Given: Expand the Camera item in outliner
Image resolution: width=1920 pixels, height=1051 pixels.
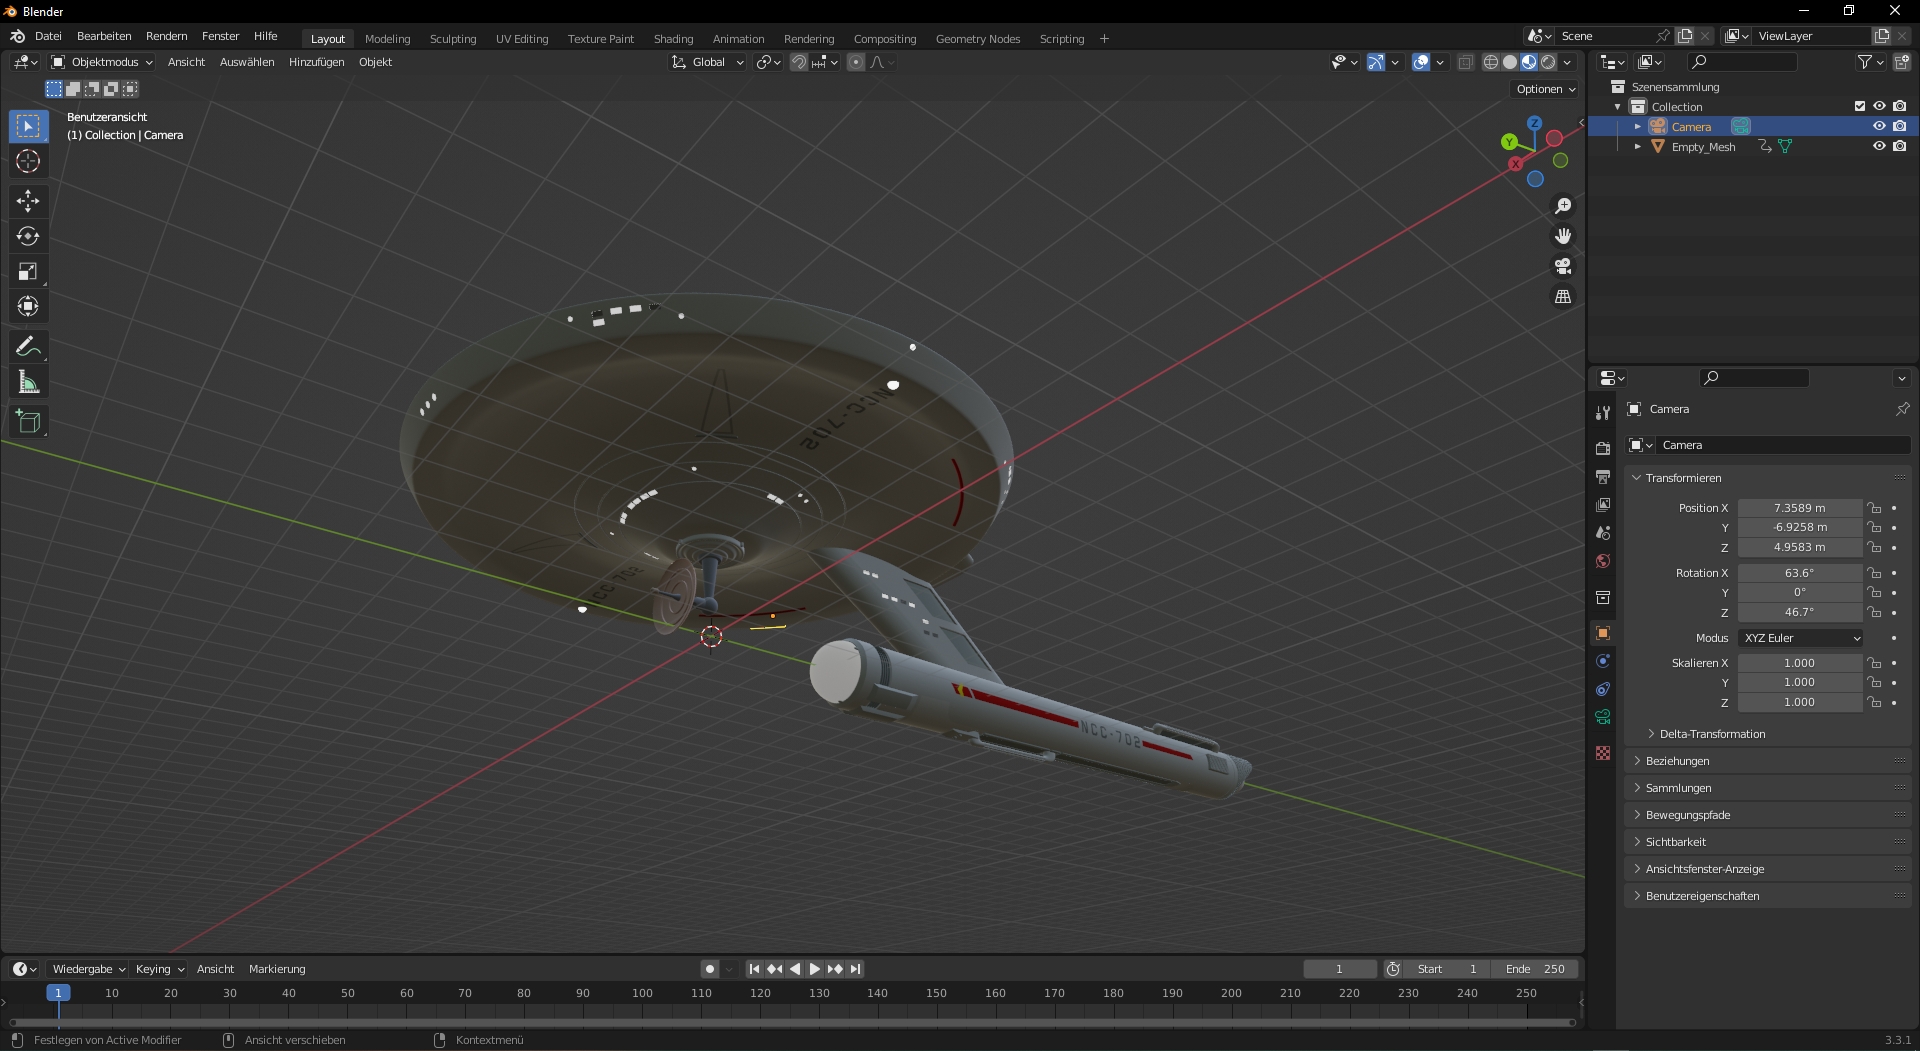Looking at the screenshot, I should (x=1637, y=127).
